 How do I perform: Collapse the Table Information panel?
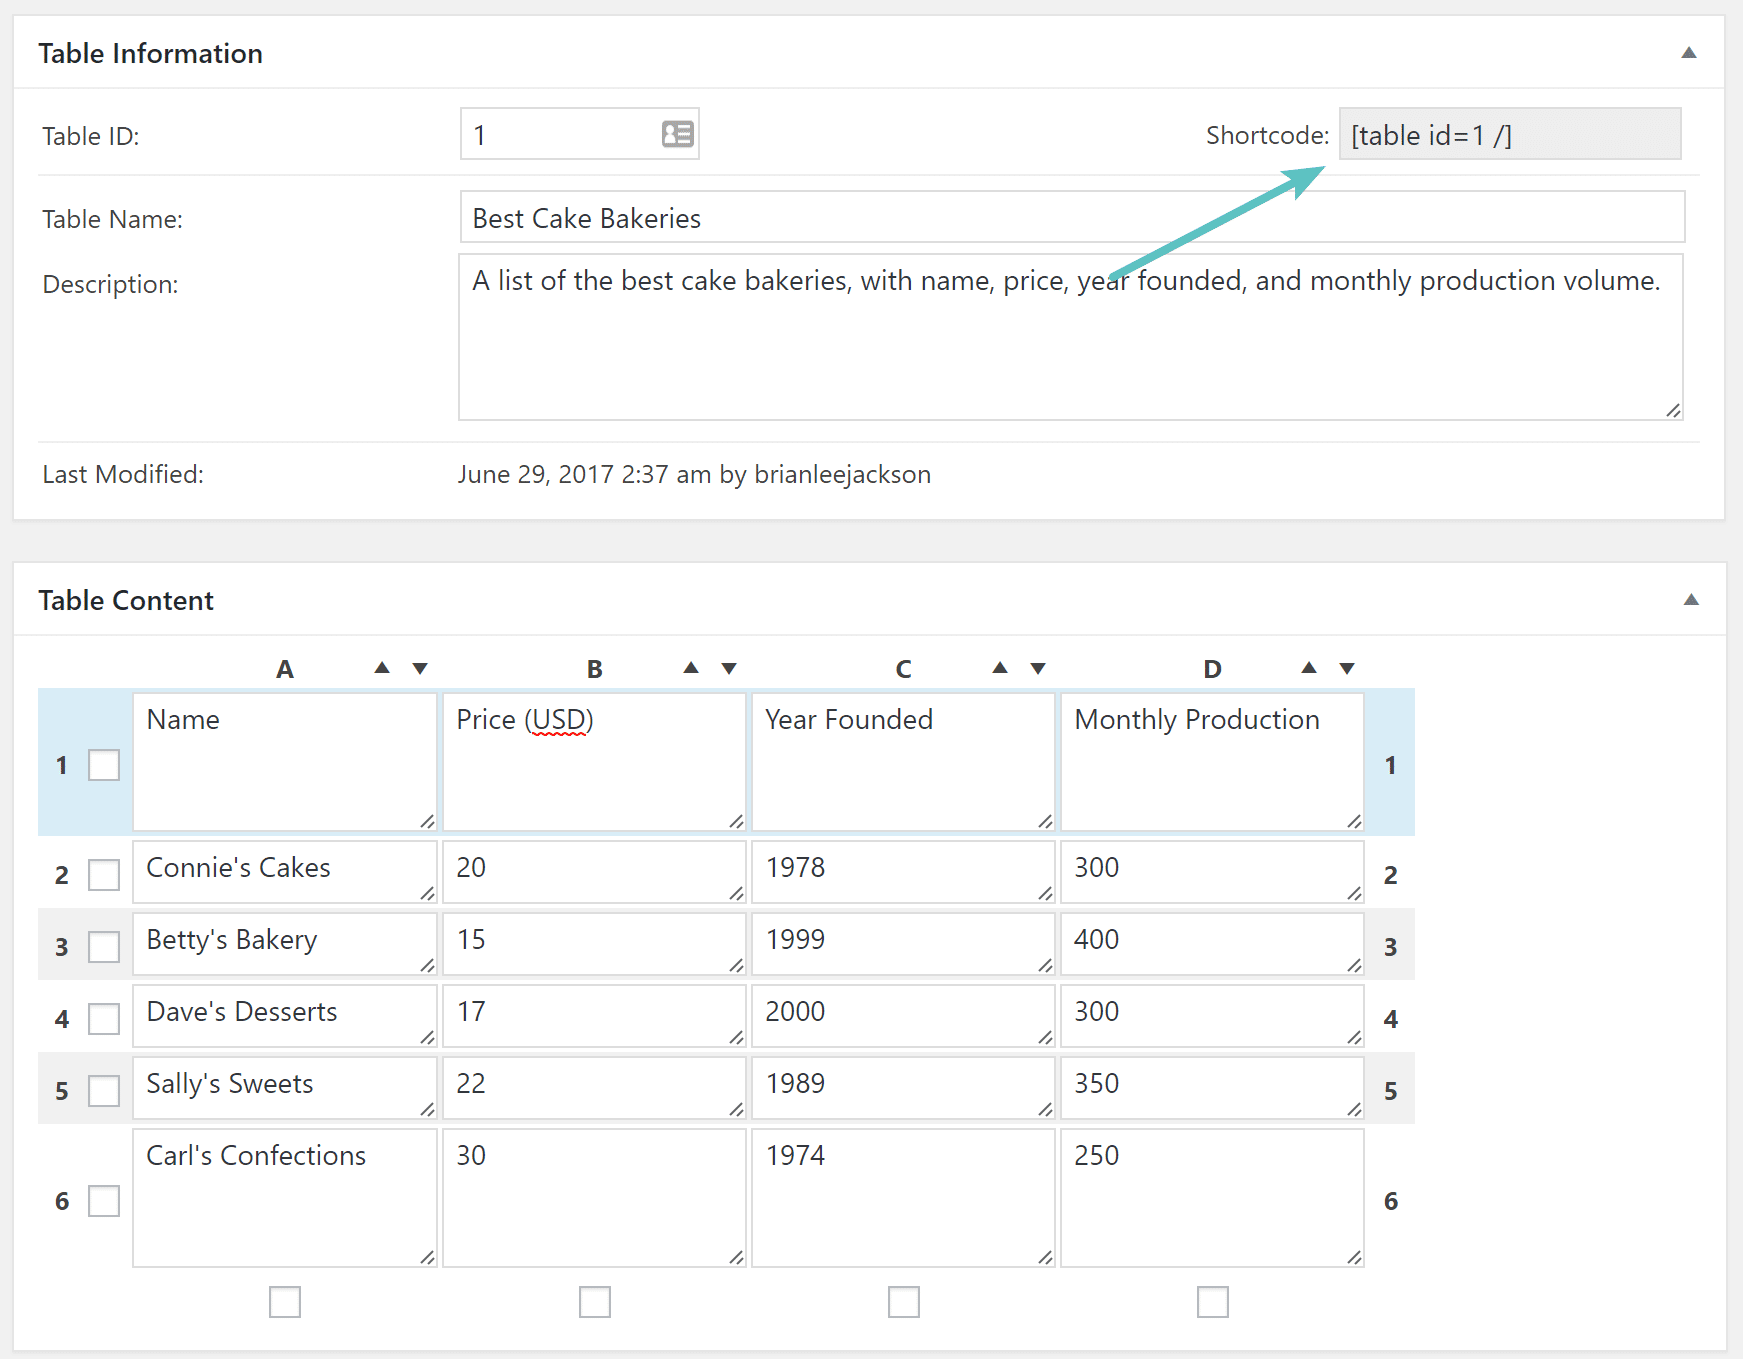(x=1689, y=53)
